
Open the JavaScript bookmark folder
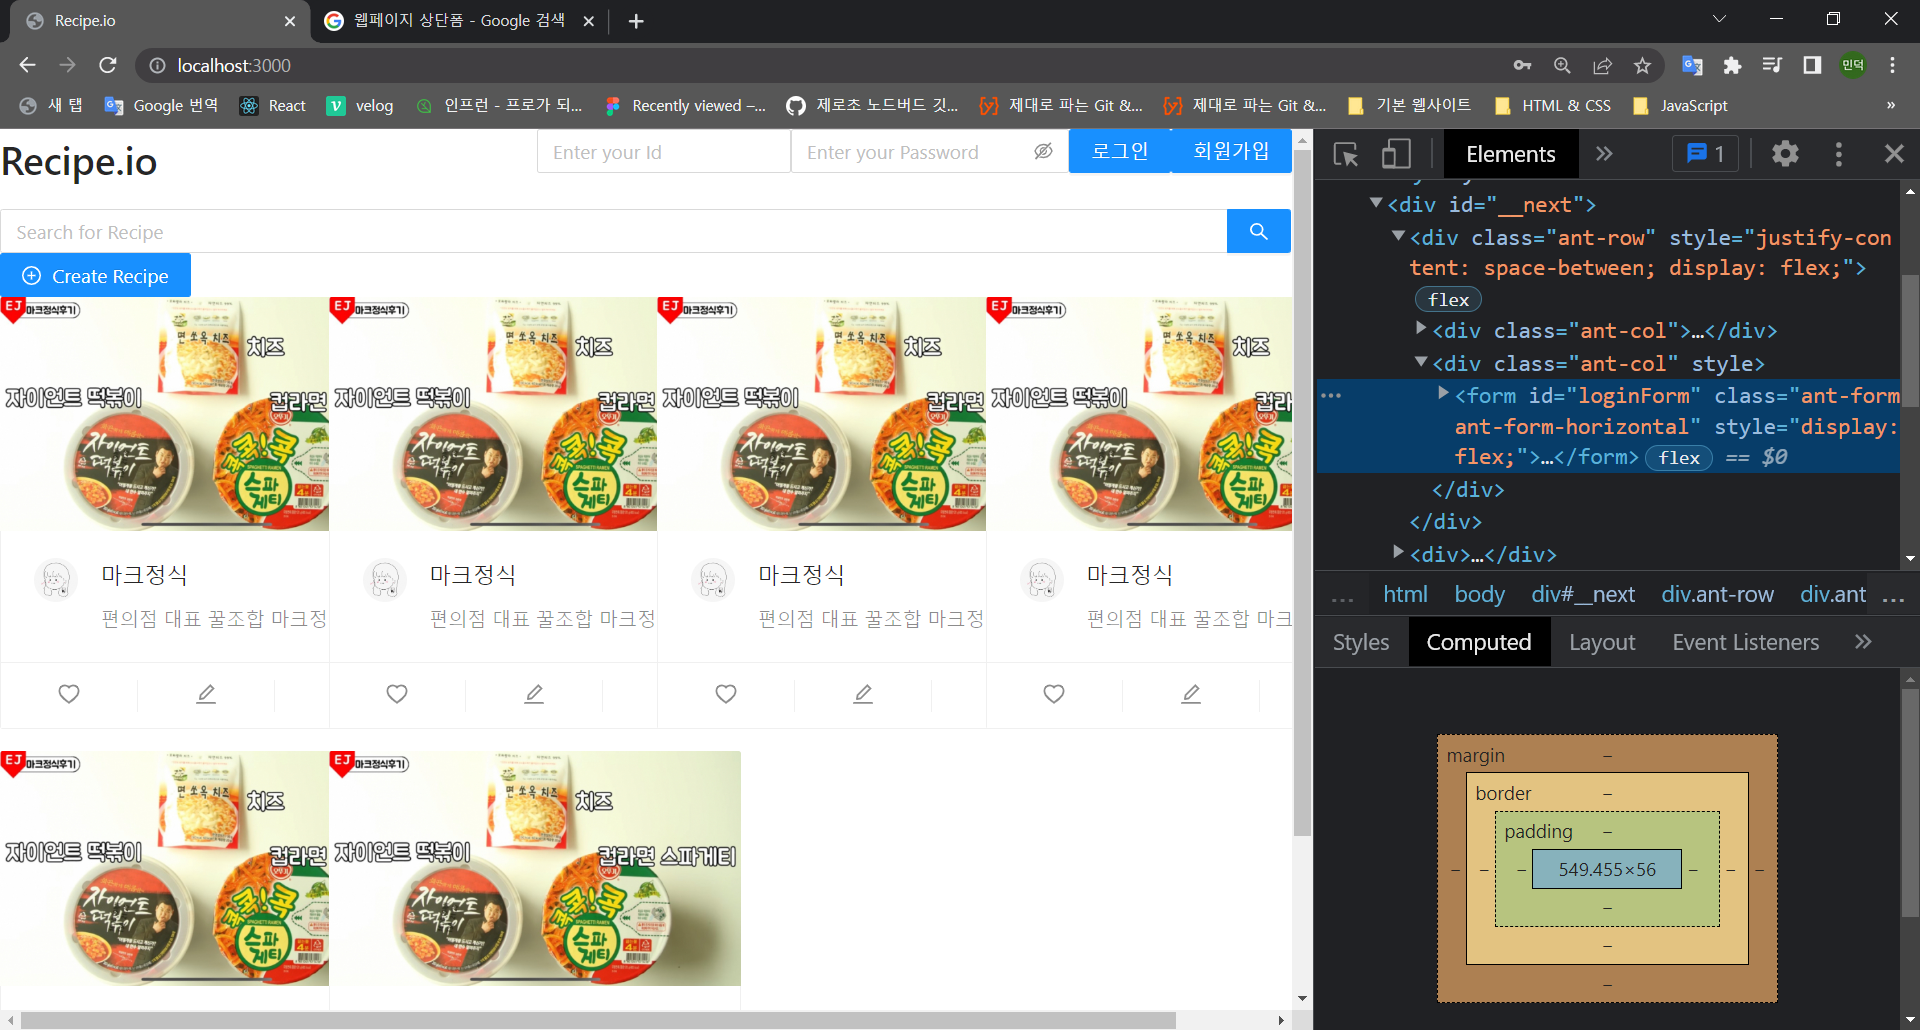click(1680, 105)
